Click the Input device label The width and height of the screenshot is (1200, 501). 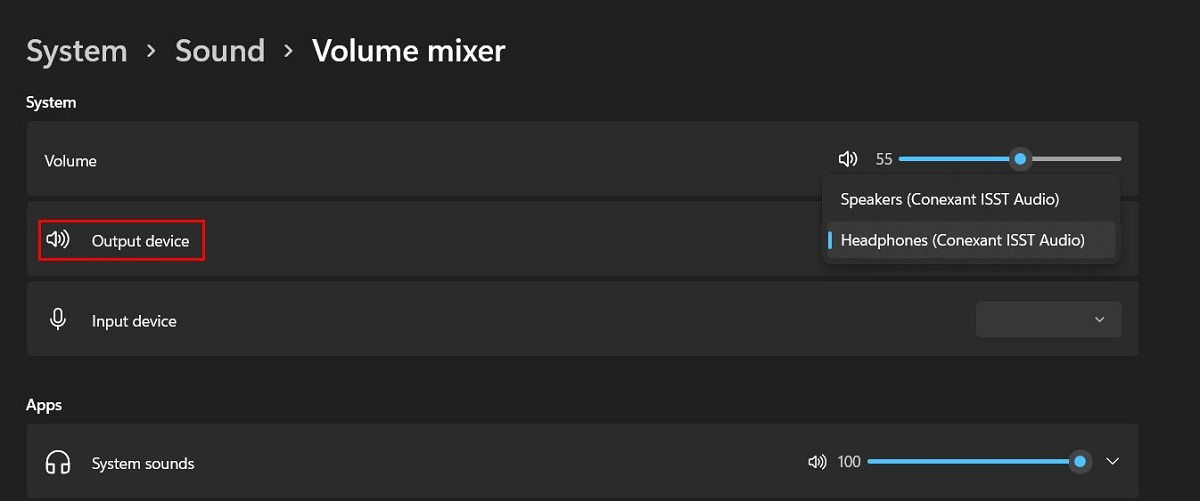134,321
